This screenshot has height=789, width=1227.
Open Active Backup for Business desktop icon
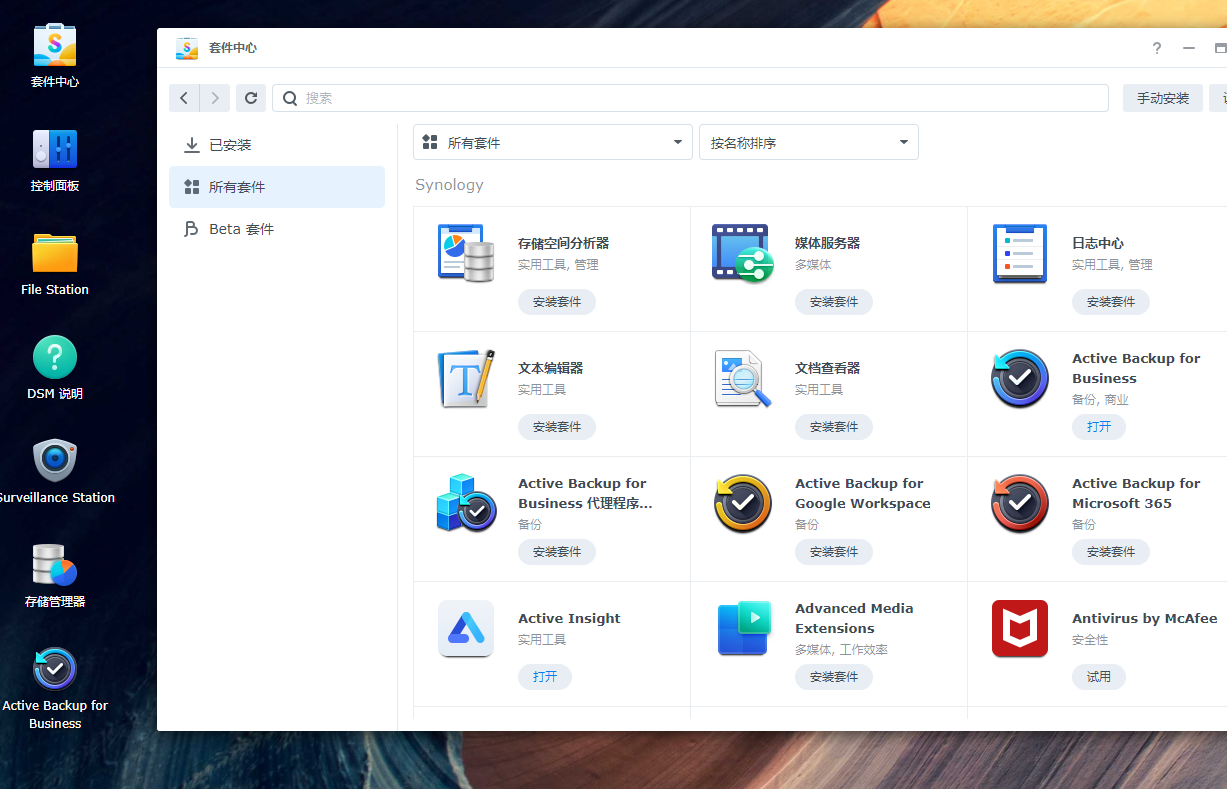pyautogui.click(x=55, y=669)
